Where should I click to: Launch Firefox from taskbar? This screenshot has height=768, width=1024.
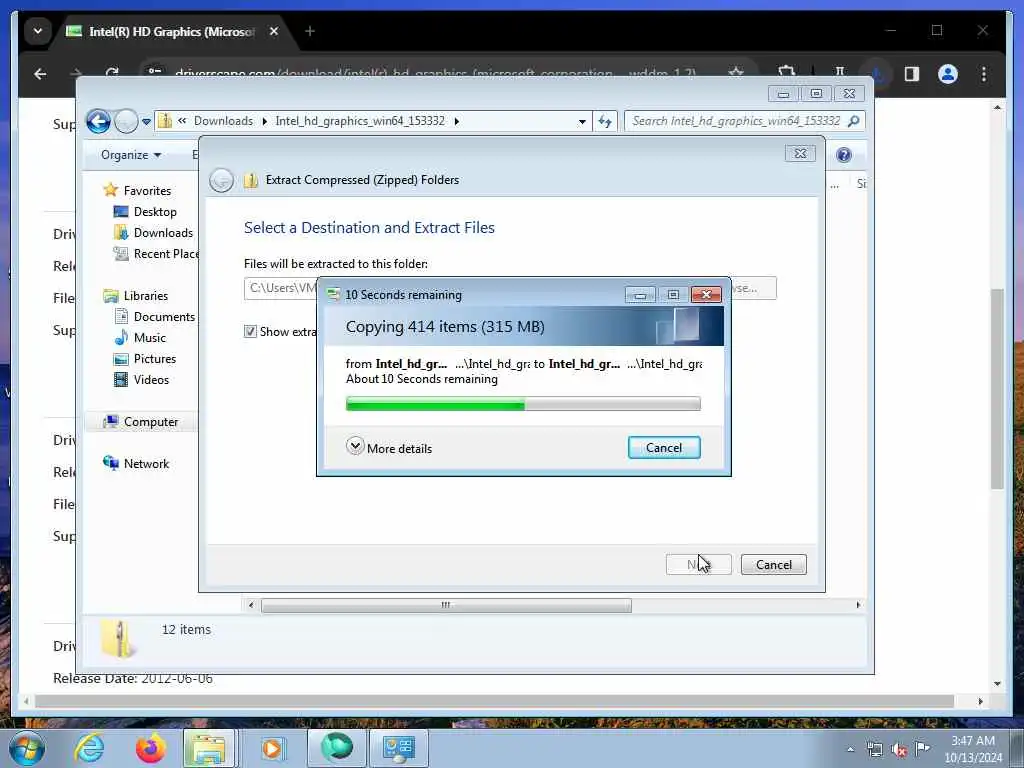coord(150,748)
